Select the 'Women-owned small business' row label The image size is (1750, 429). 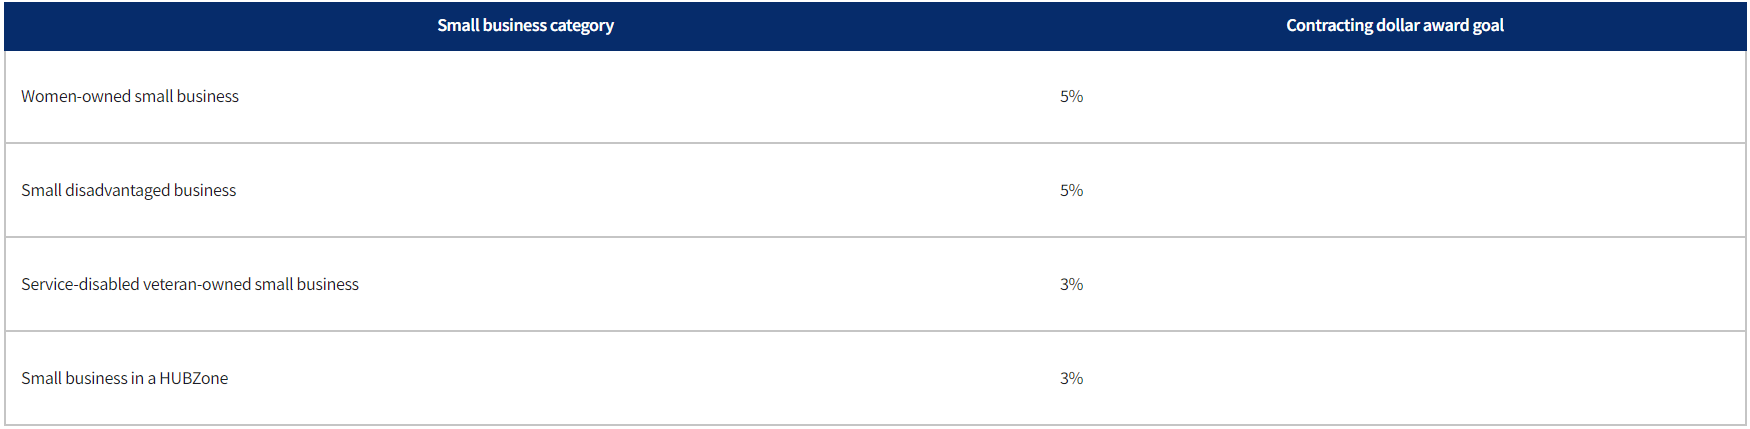130,96
